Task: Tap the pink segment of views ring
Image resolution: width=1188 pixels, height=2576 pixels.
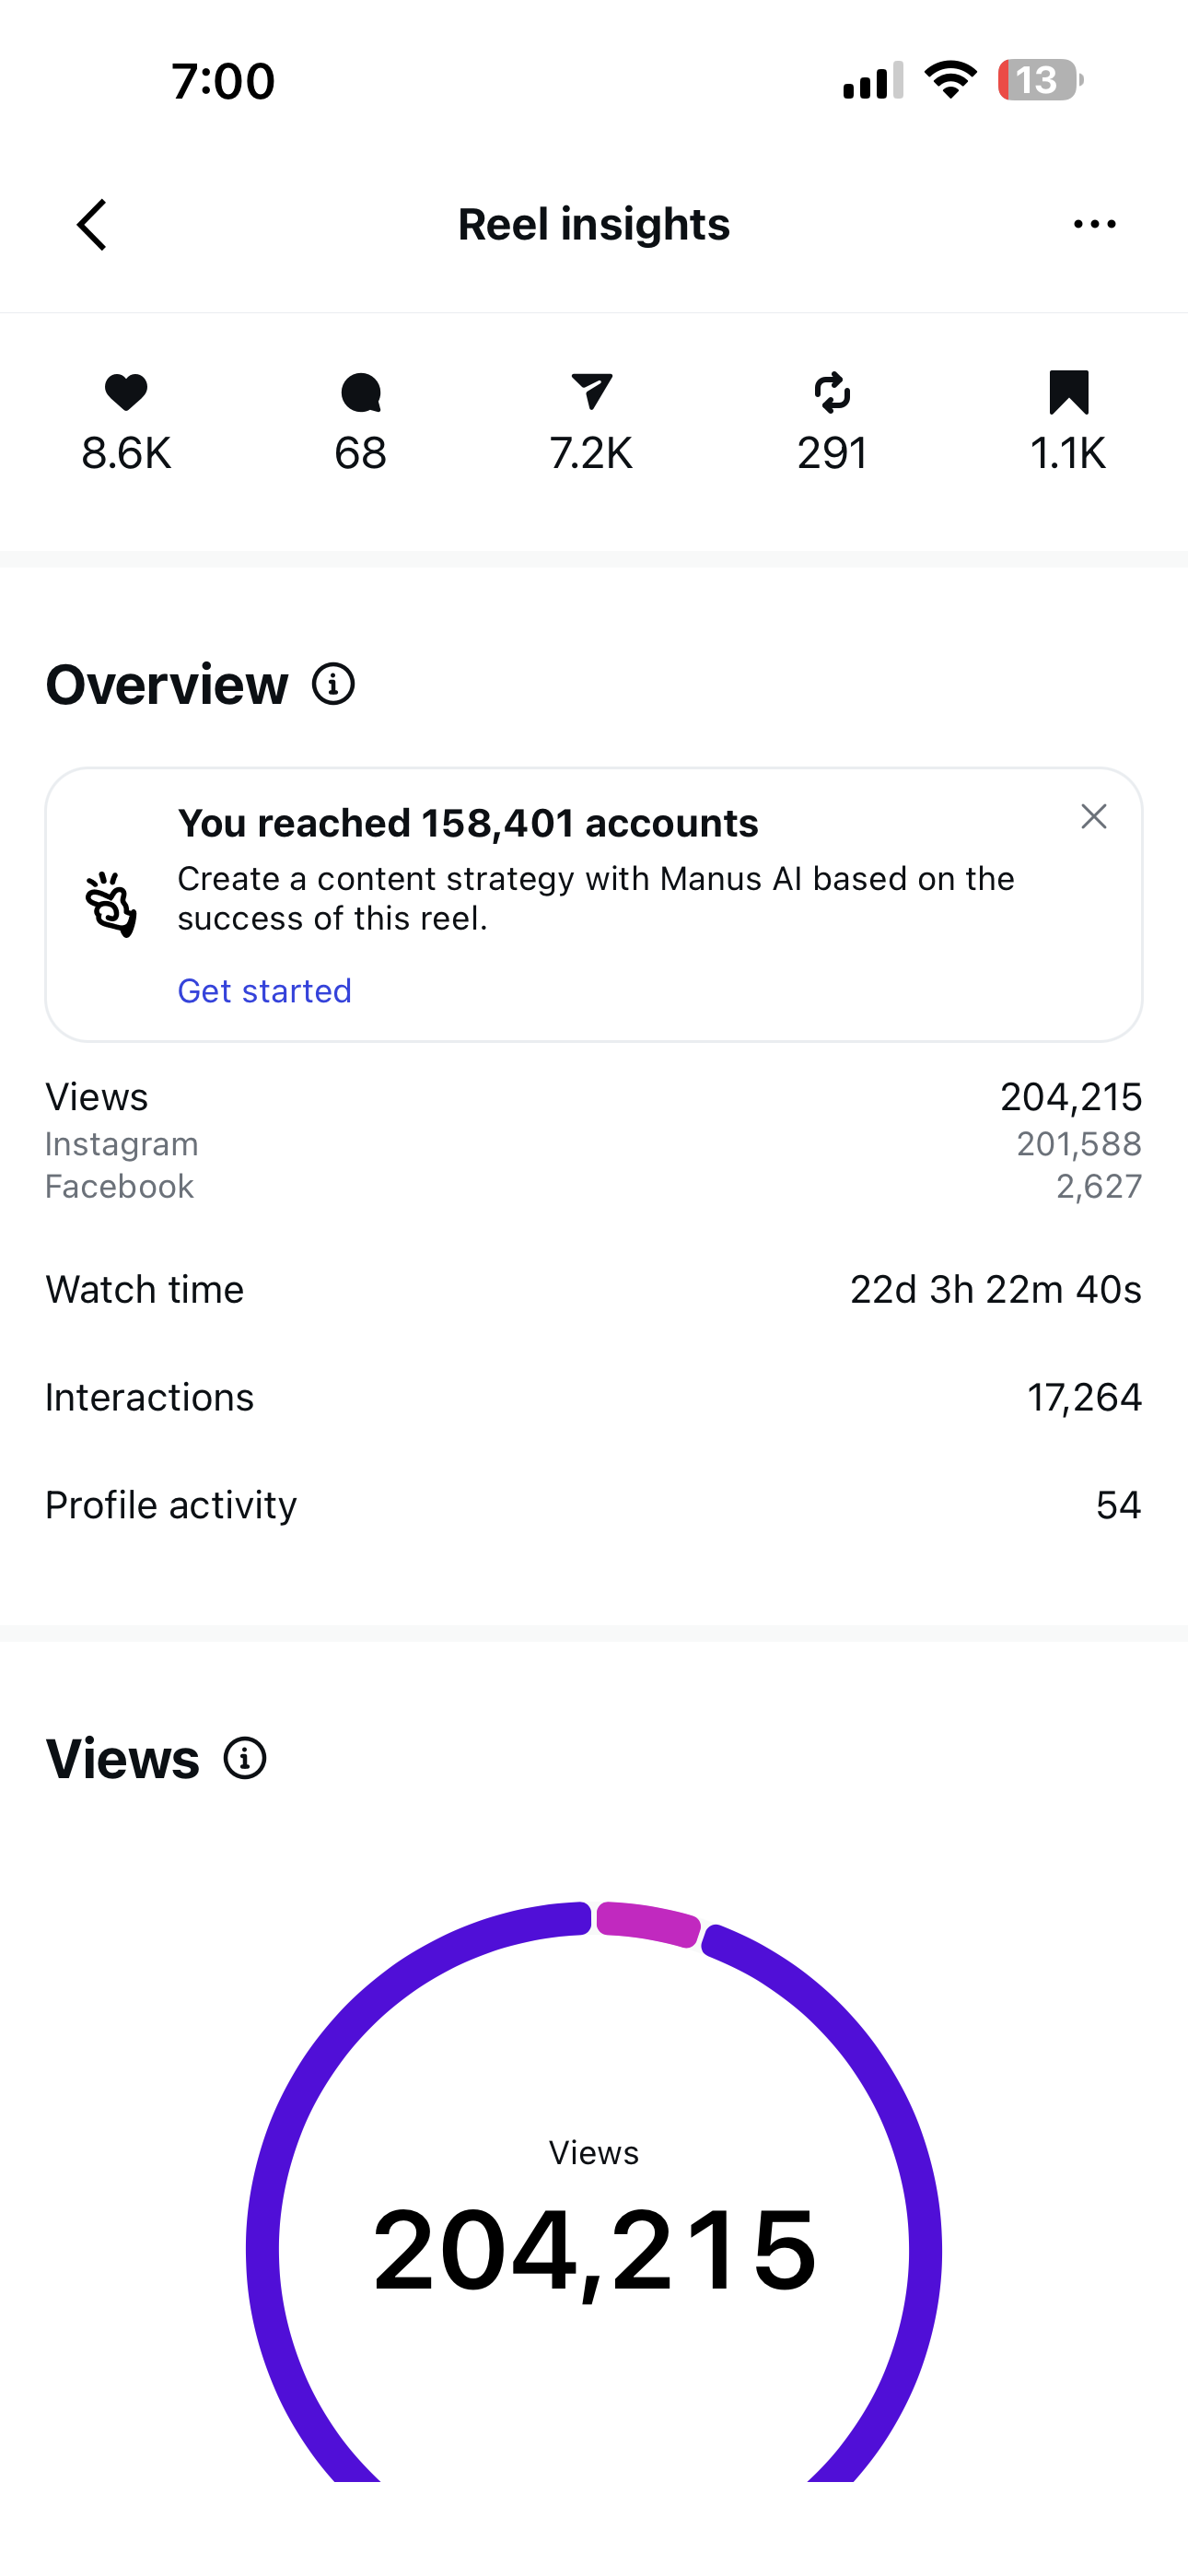Action: (x=648, y=1924)
